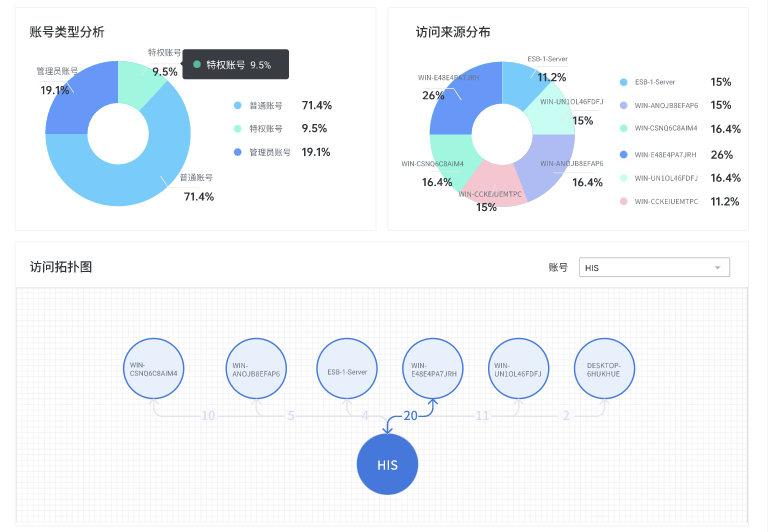Select the WIN-CSNQ6C8AIM4 topology node

point(154,368)
